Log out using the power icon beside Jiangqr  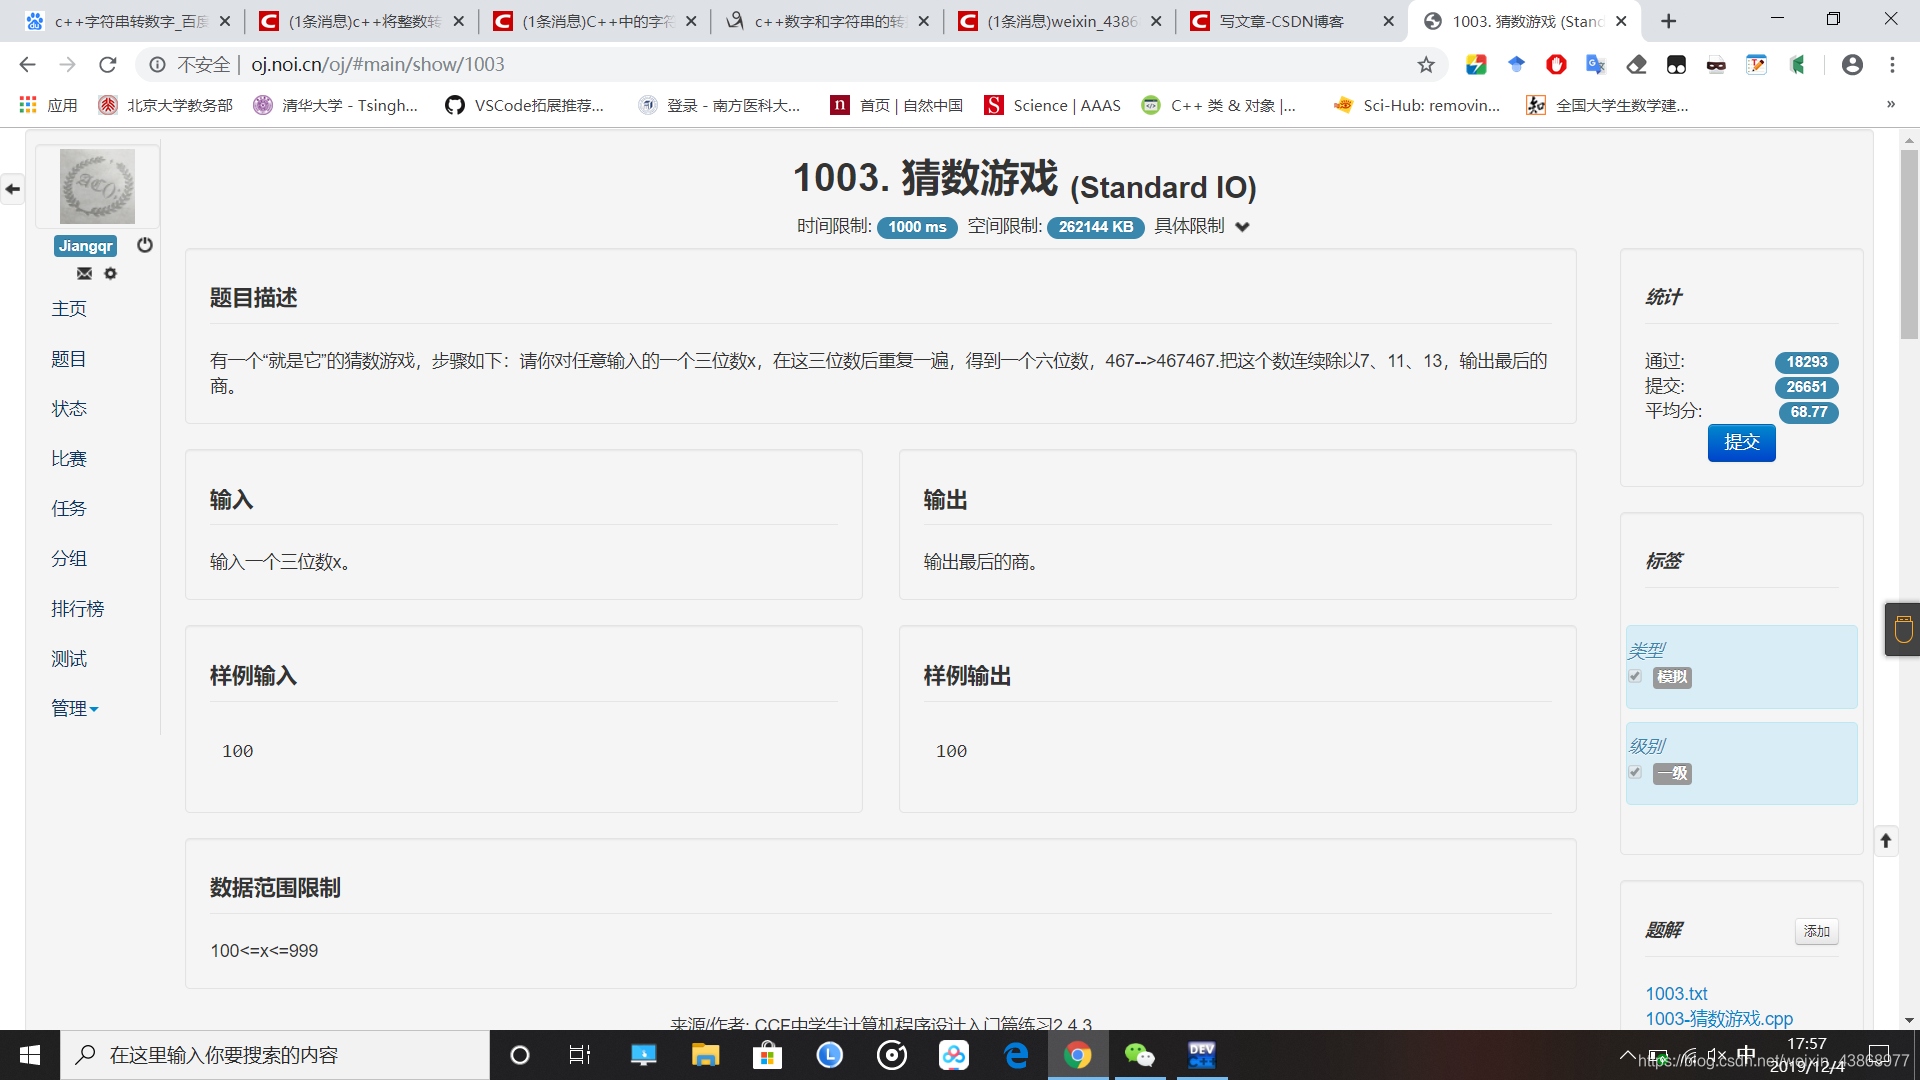point(144,244)
